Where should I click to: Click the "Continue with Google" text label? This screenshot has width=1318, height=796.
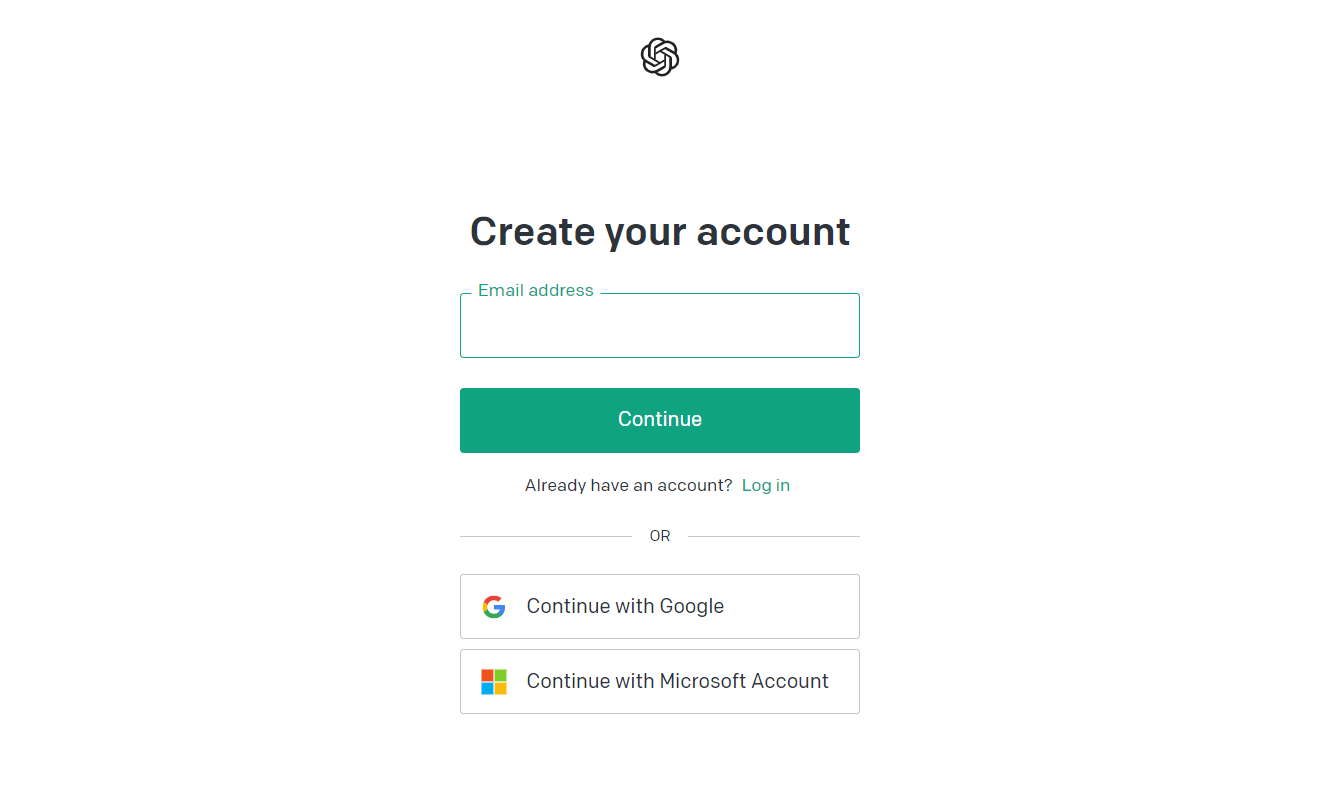[x=625, y=607]
